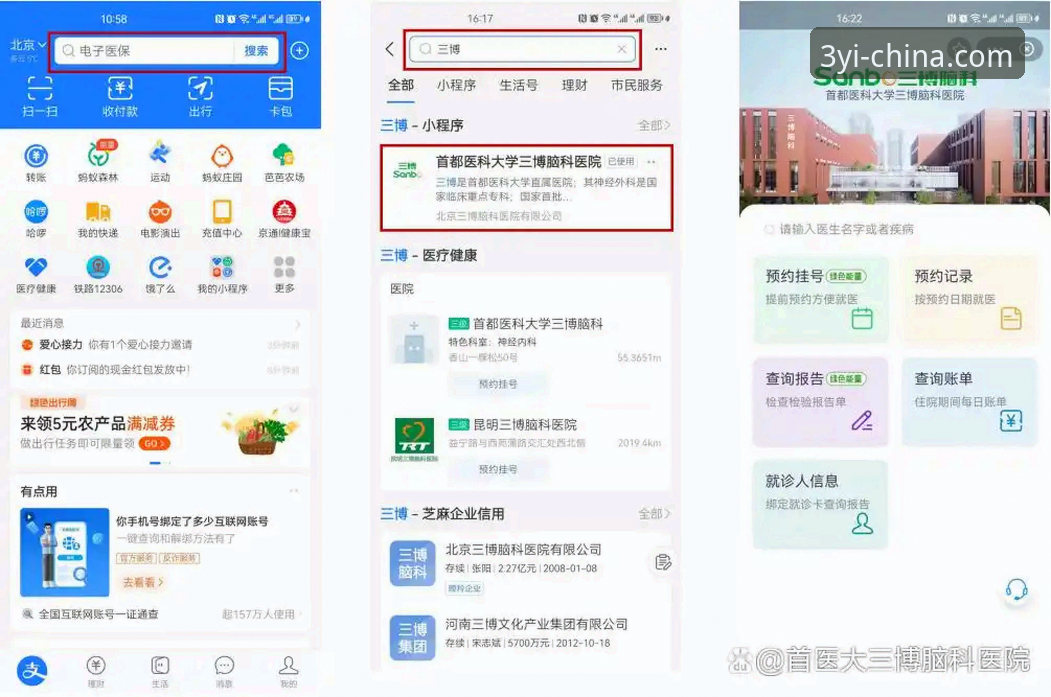Tap the GO button on coupon banner
The width and height of the screenshot is (1051, 697).
click(155, 444)
